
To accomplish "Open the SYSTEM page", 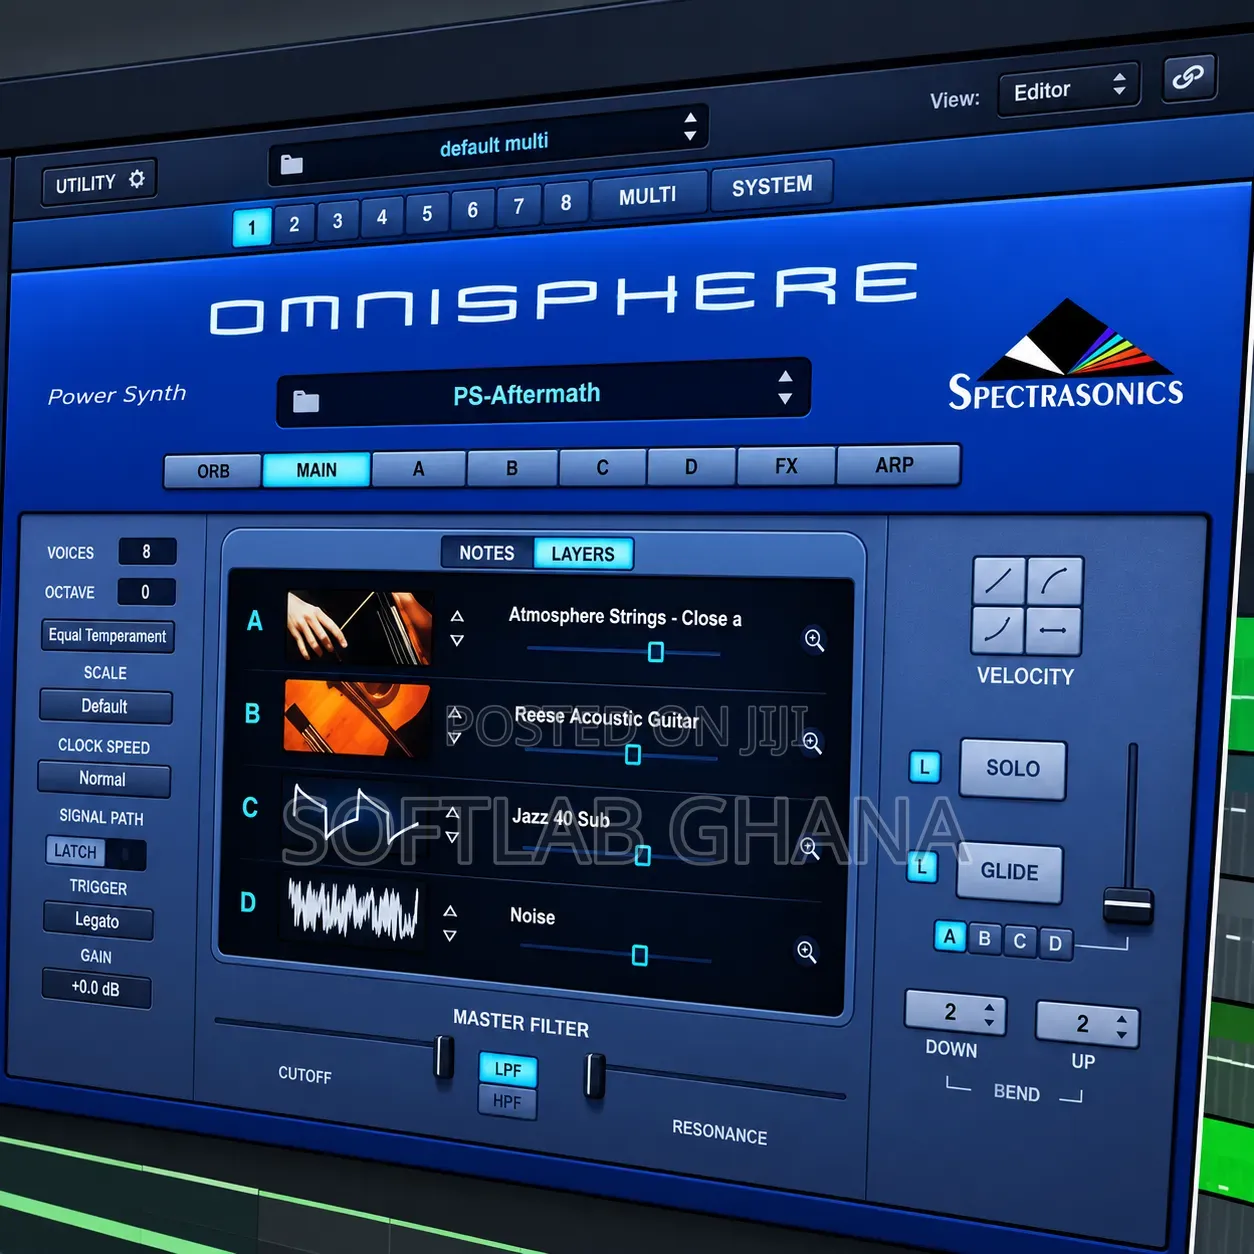I will (x=772, y=186).
